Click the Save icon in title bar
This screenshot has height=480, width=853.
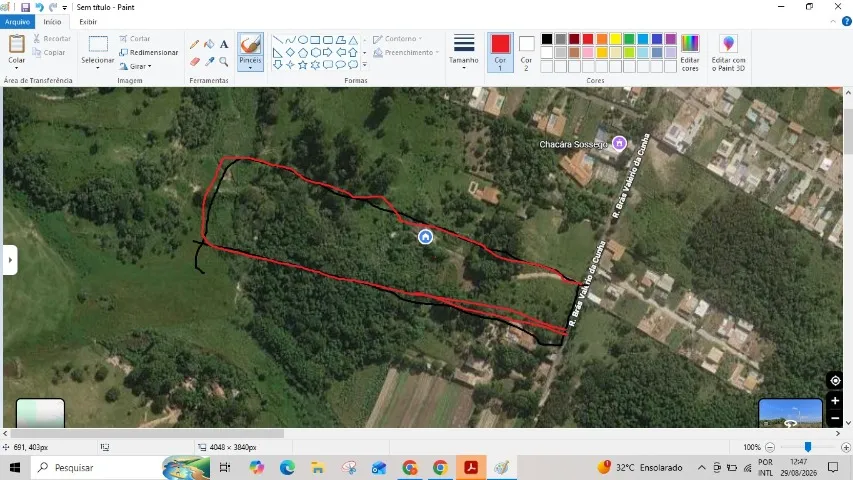tap(25, 7)
